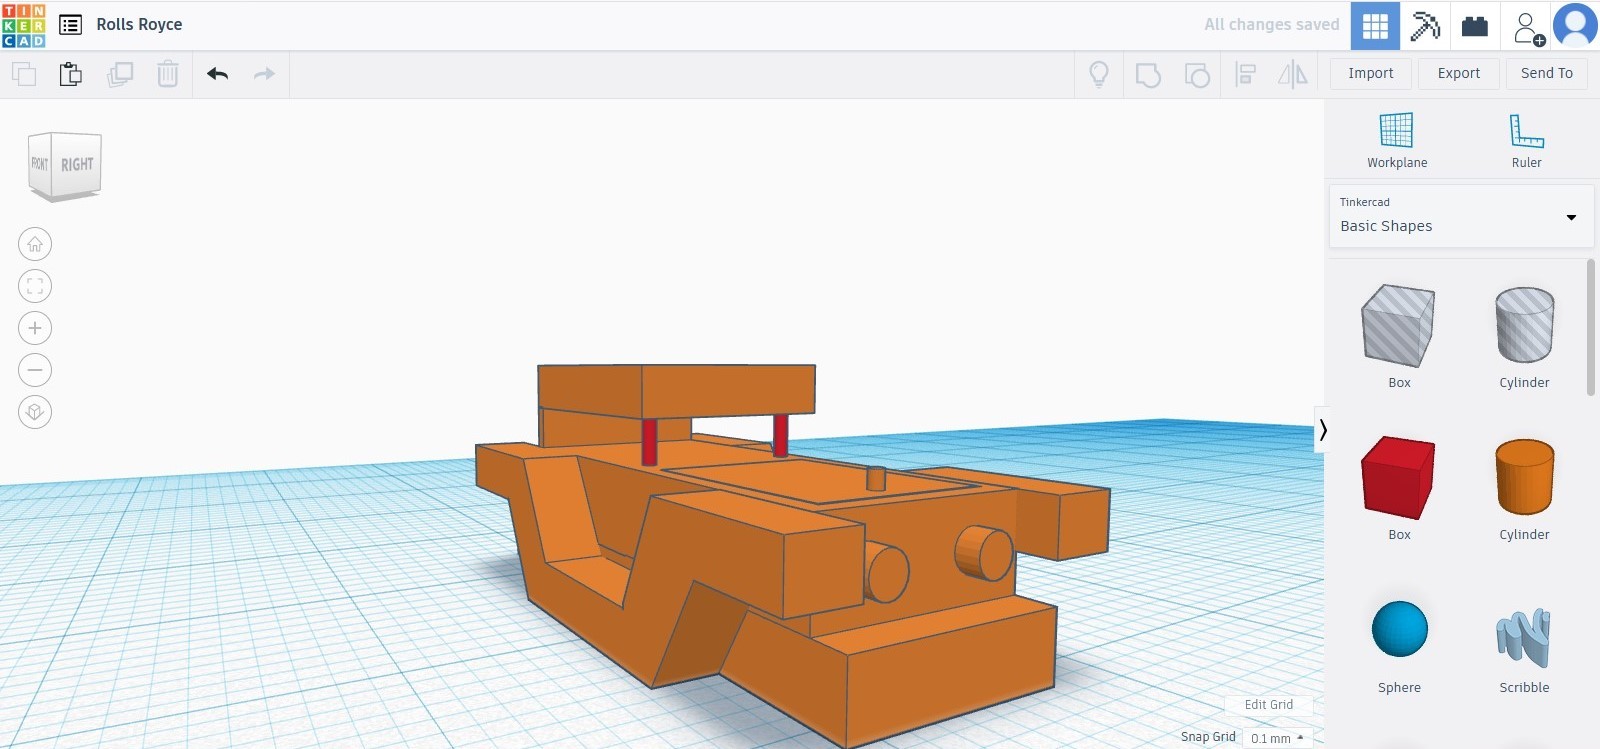Click the Edit Grid button
Image resolution: width=1600 pixels, height=749 pixels.
click(x=1268, y=705)
